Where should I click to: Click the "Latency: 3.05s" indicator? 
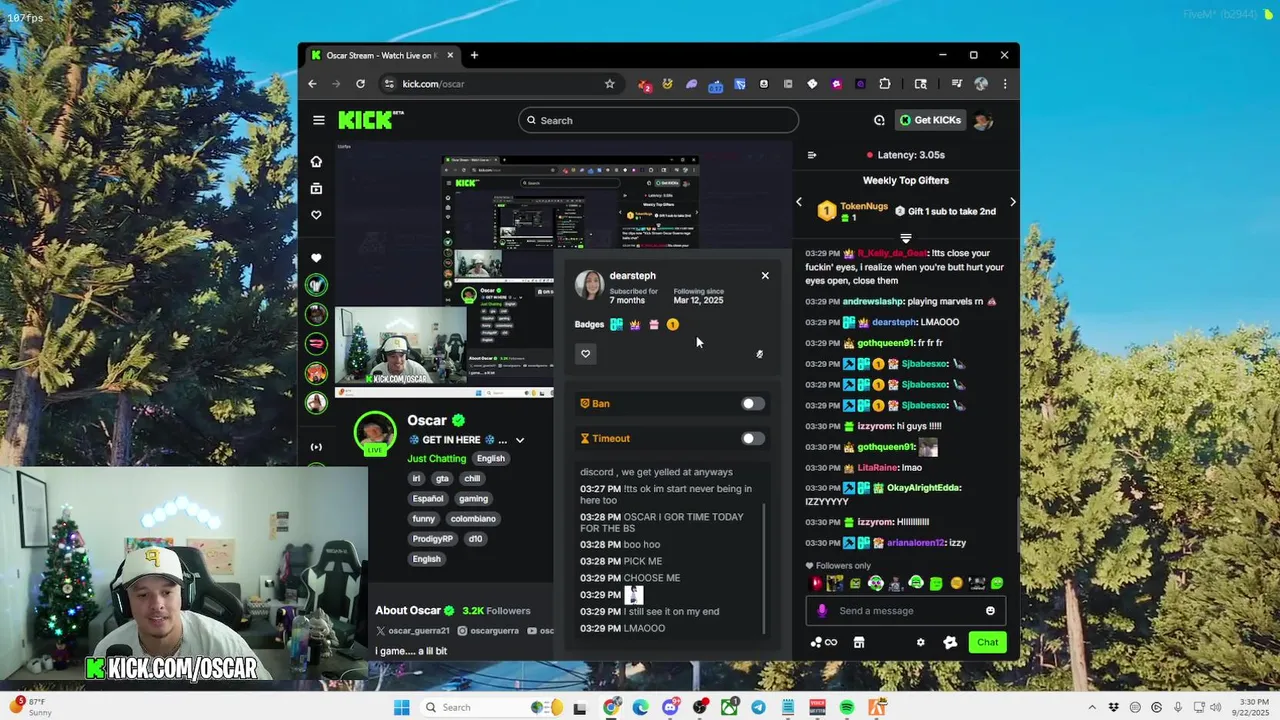905,155
